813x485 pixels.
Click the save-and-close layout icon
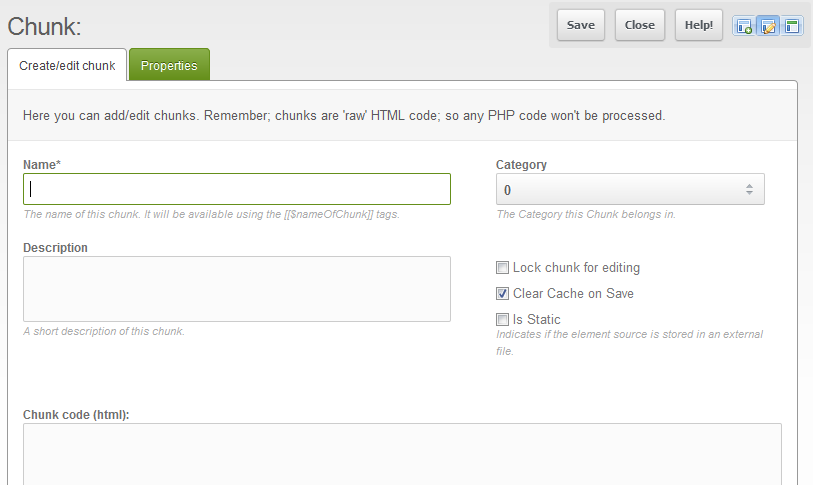[x=792, y=26]
